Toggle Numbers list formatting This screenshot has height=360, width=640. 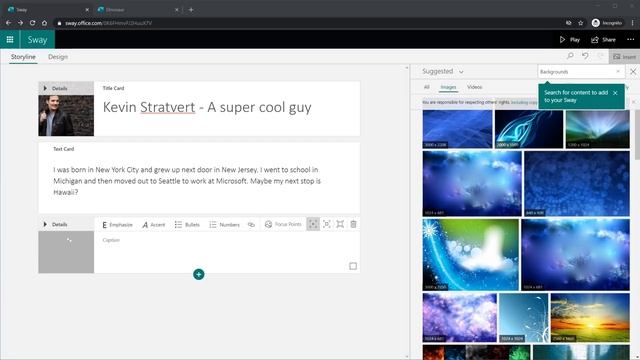pyautogui.click(x=224, y=224)
